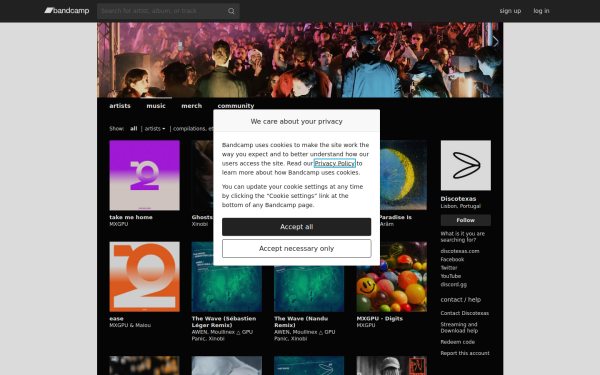
Task: Open the discord.gg link
Action: tap(453, 285)
